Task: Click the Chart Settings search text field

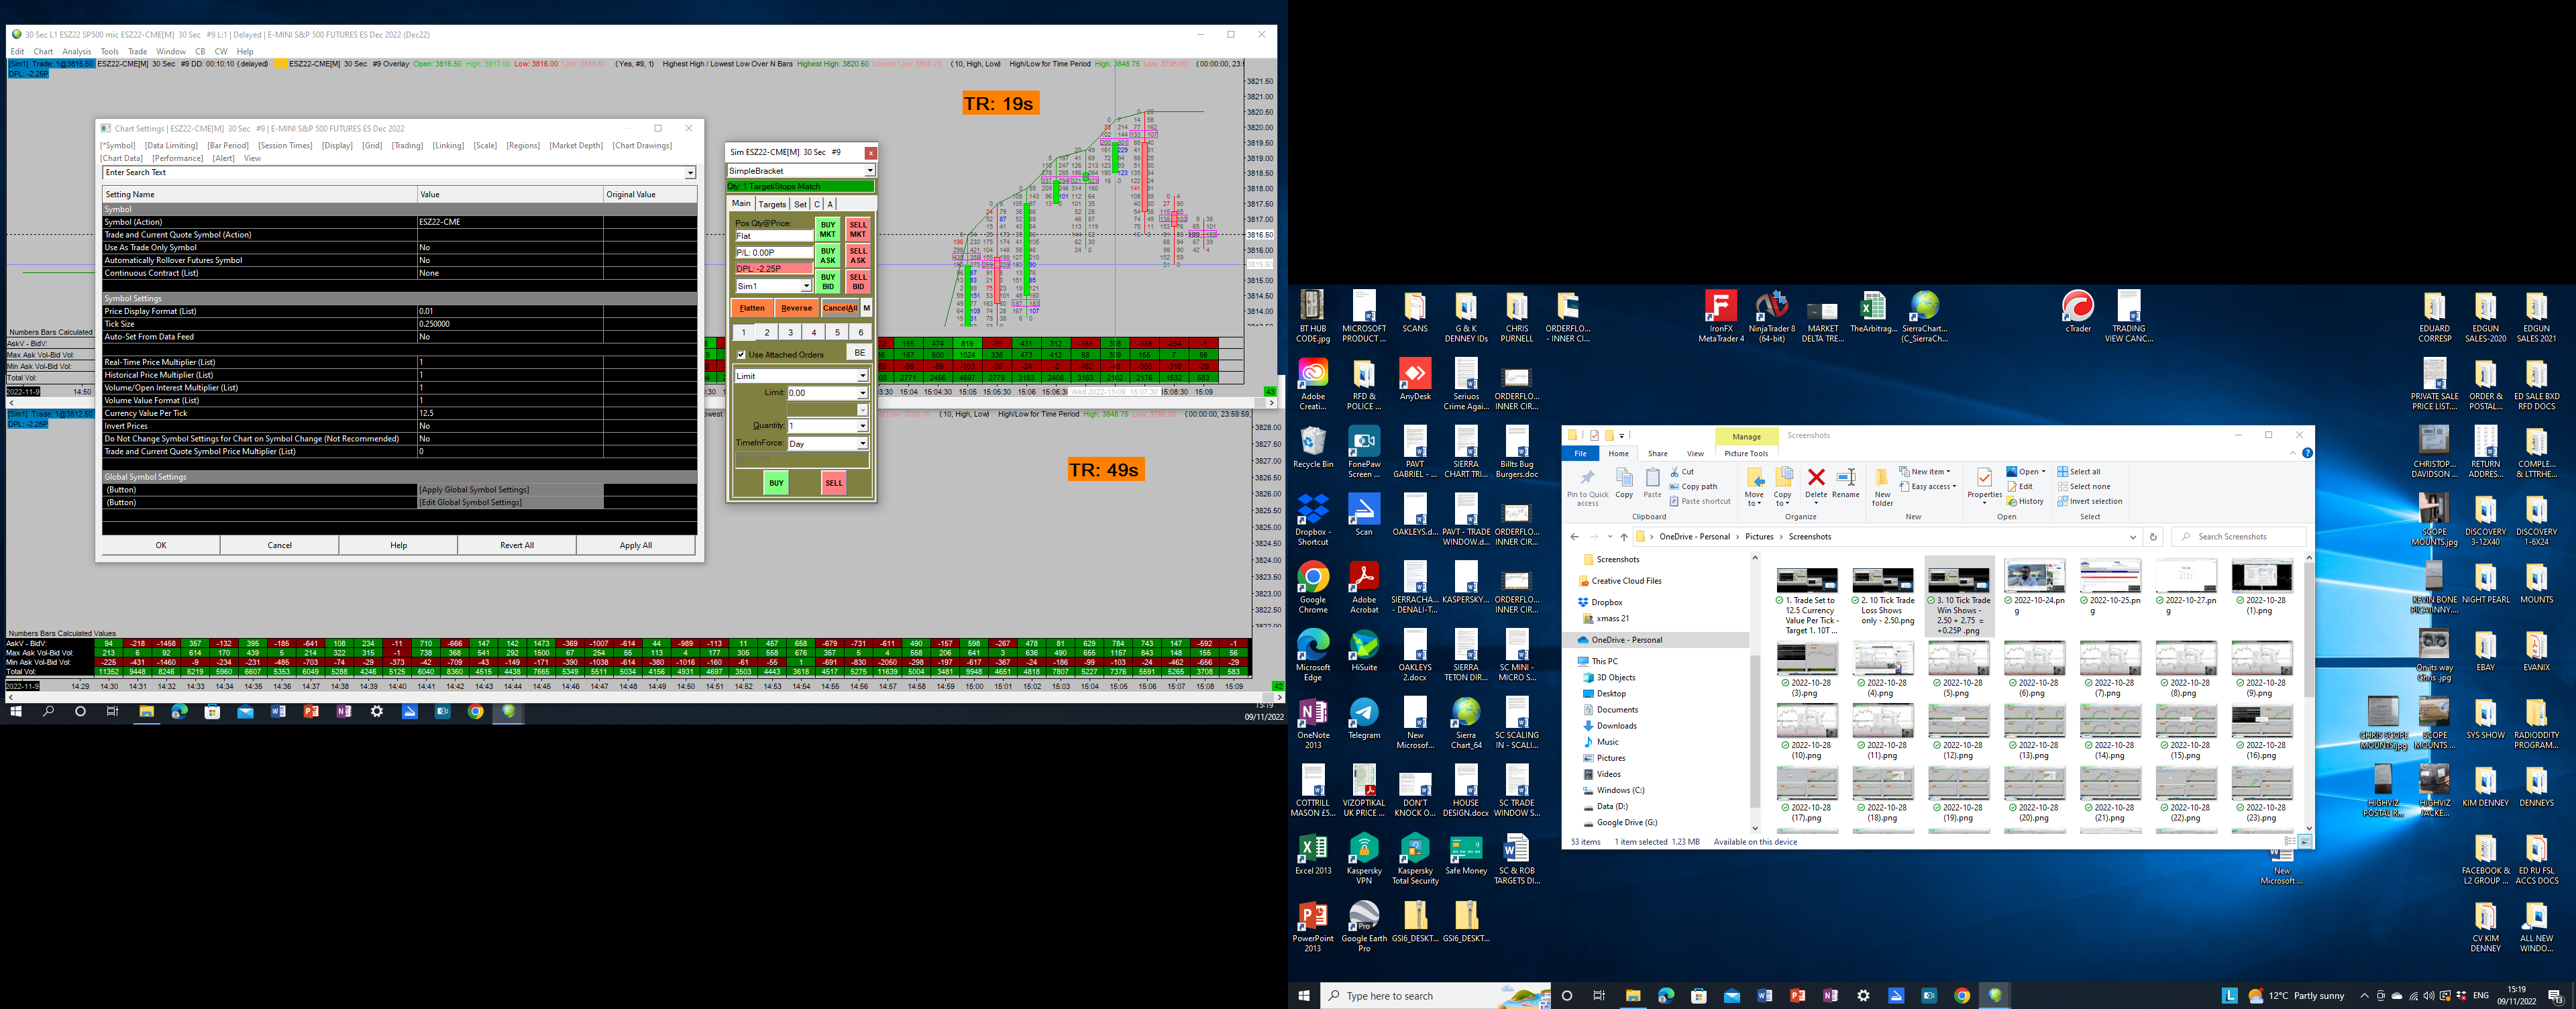Action: pos(393,173)
